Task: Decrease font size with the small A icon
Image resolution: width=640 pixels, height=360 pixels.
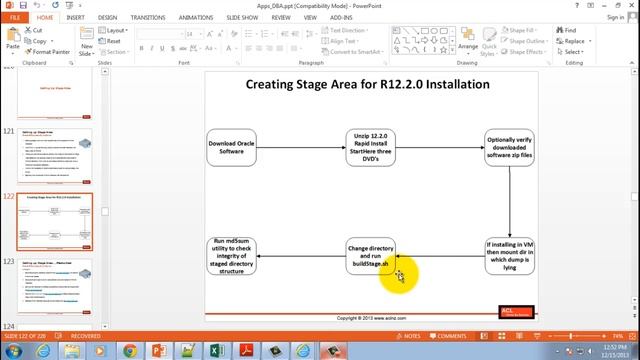Action: (x=220, y=34)
